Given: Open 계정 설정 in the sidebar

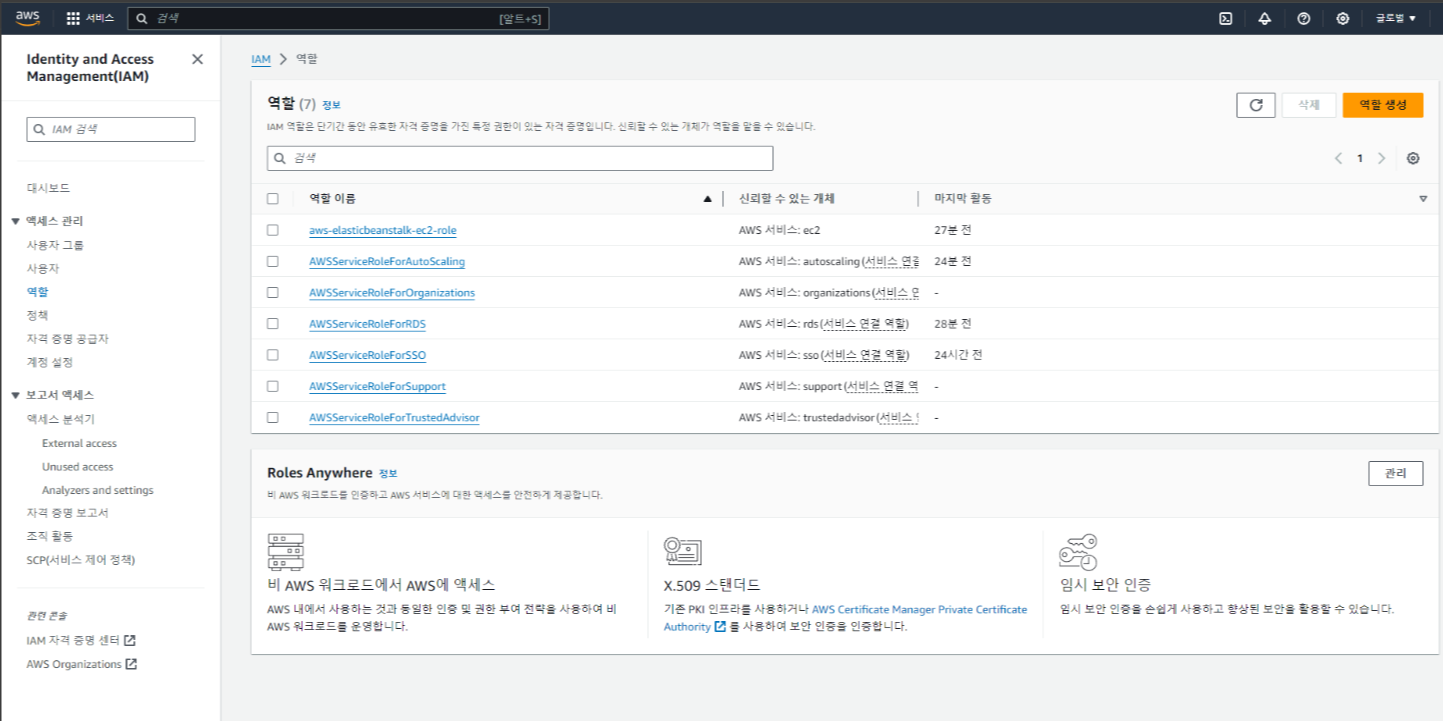Looking at the screenshot, I should 50,362.
